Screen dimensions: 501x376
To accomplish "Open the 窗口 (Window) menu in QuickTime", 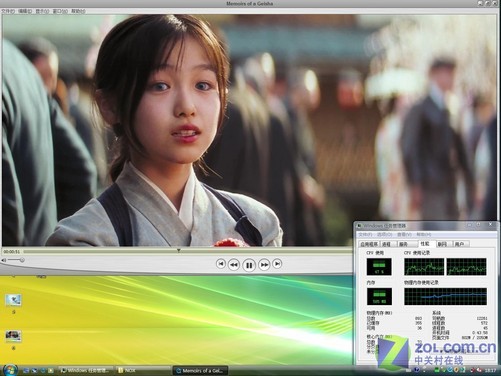I will [60, 11].
